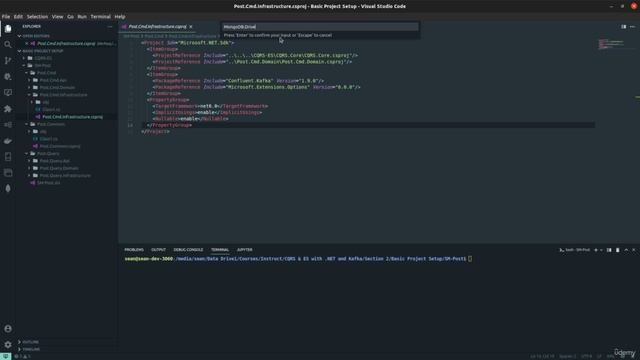Click the new terminal plus button

(596, 250)
